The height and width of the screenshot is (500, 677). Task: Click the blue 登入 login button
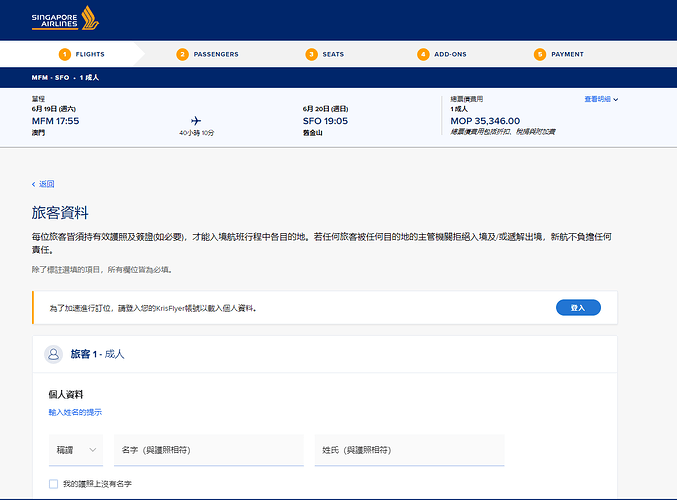tap(578, 308)
